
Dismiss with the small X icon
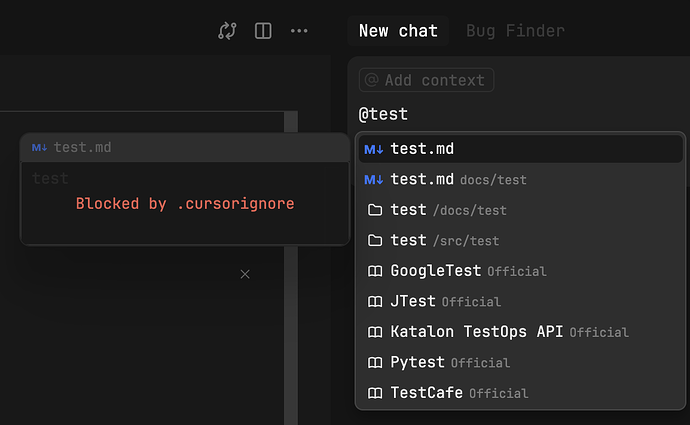click(245, 274)
